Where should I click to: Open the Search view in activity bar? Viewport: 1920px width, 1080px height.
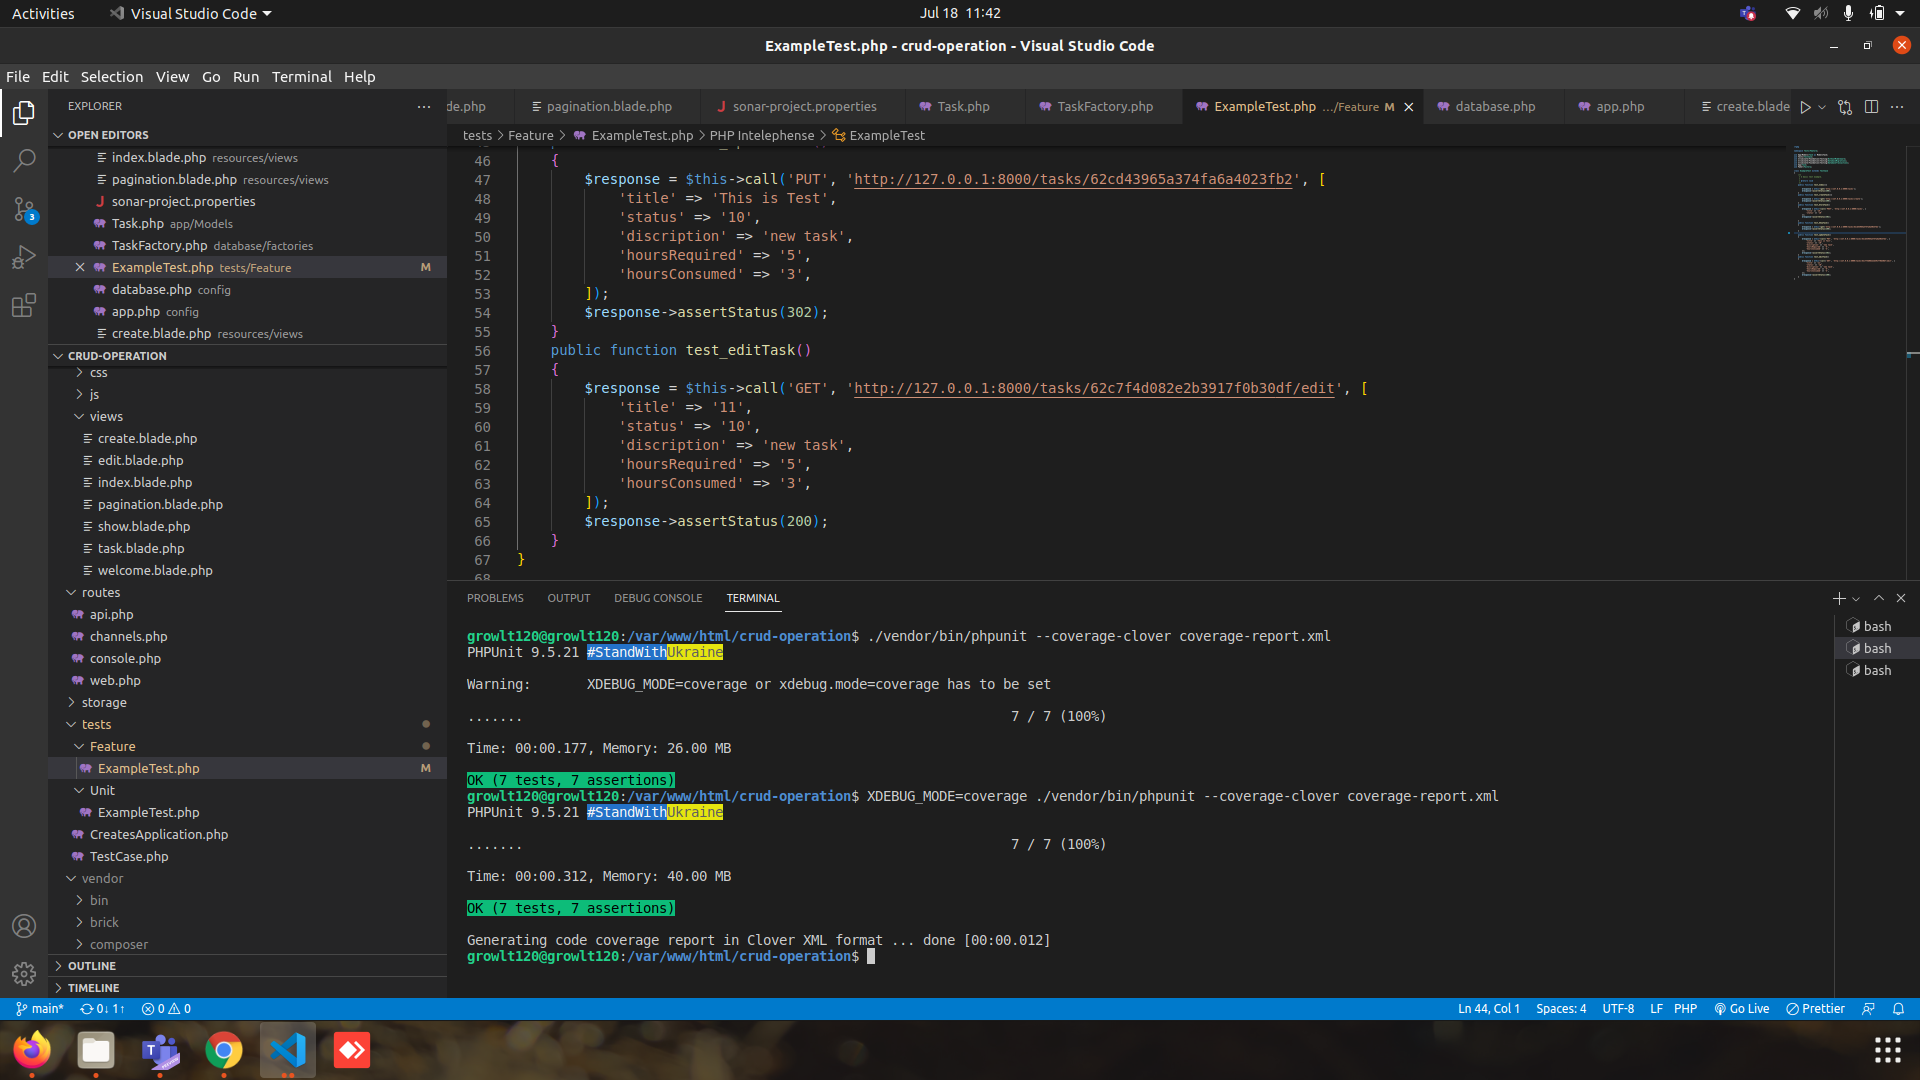point(24,160)
